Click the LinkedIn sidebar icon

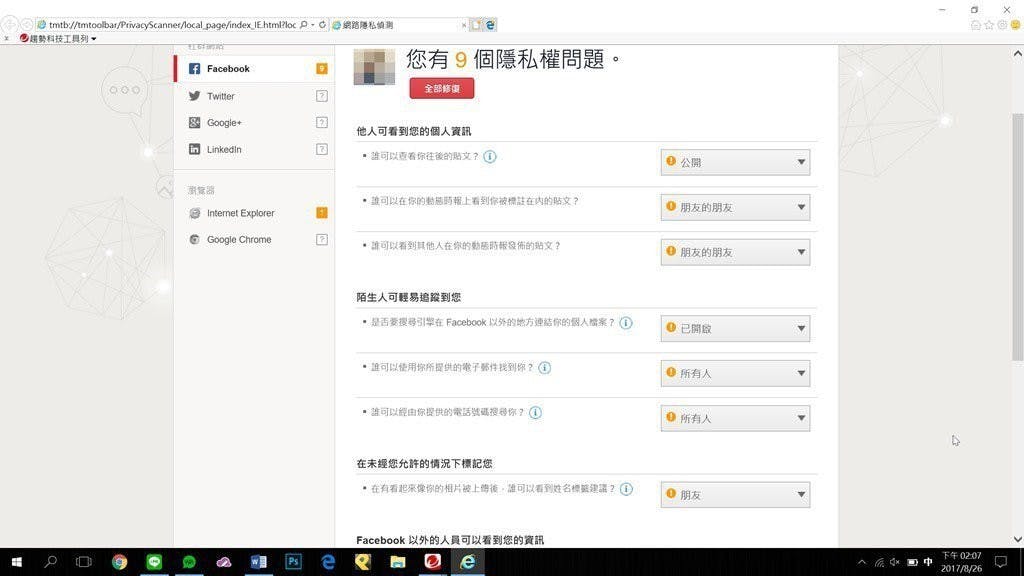point(195,150)
